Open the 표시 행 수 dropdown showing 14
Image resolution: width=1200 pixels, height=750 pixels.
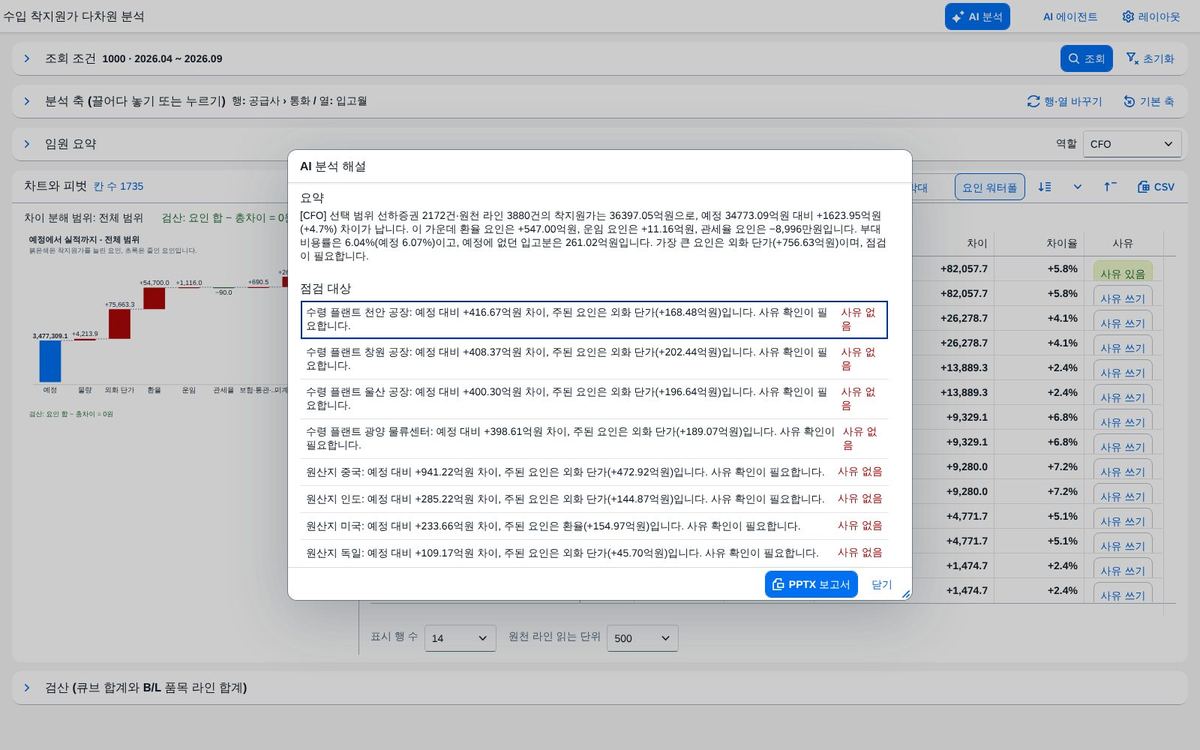460,638
